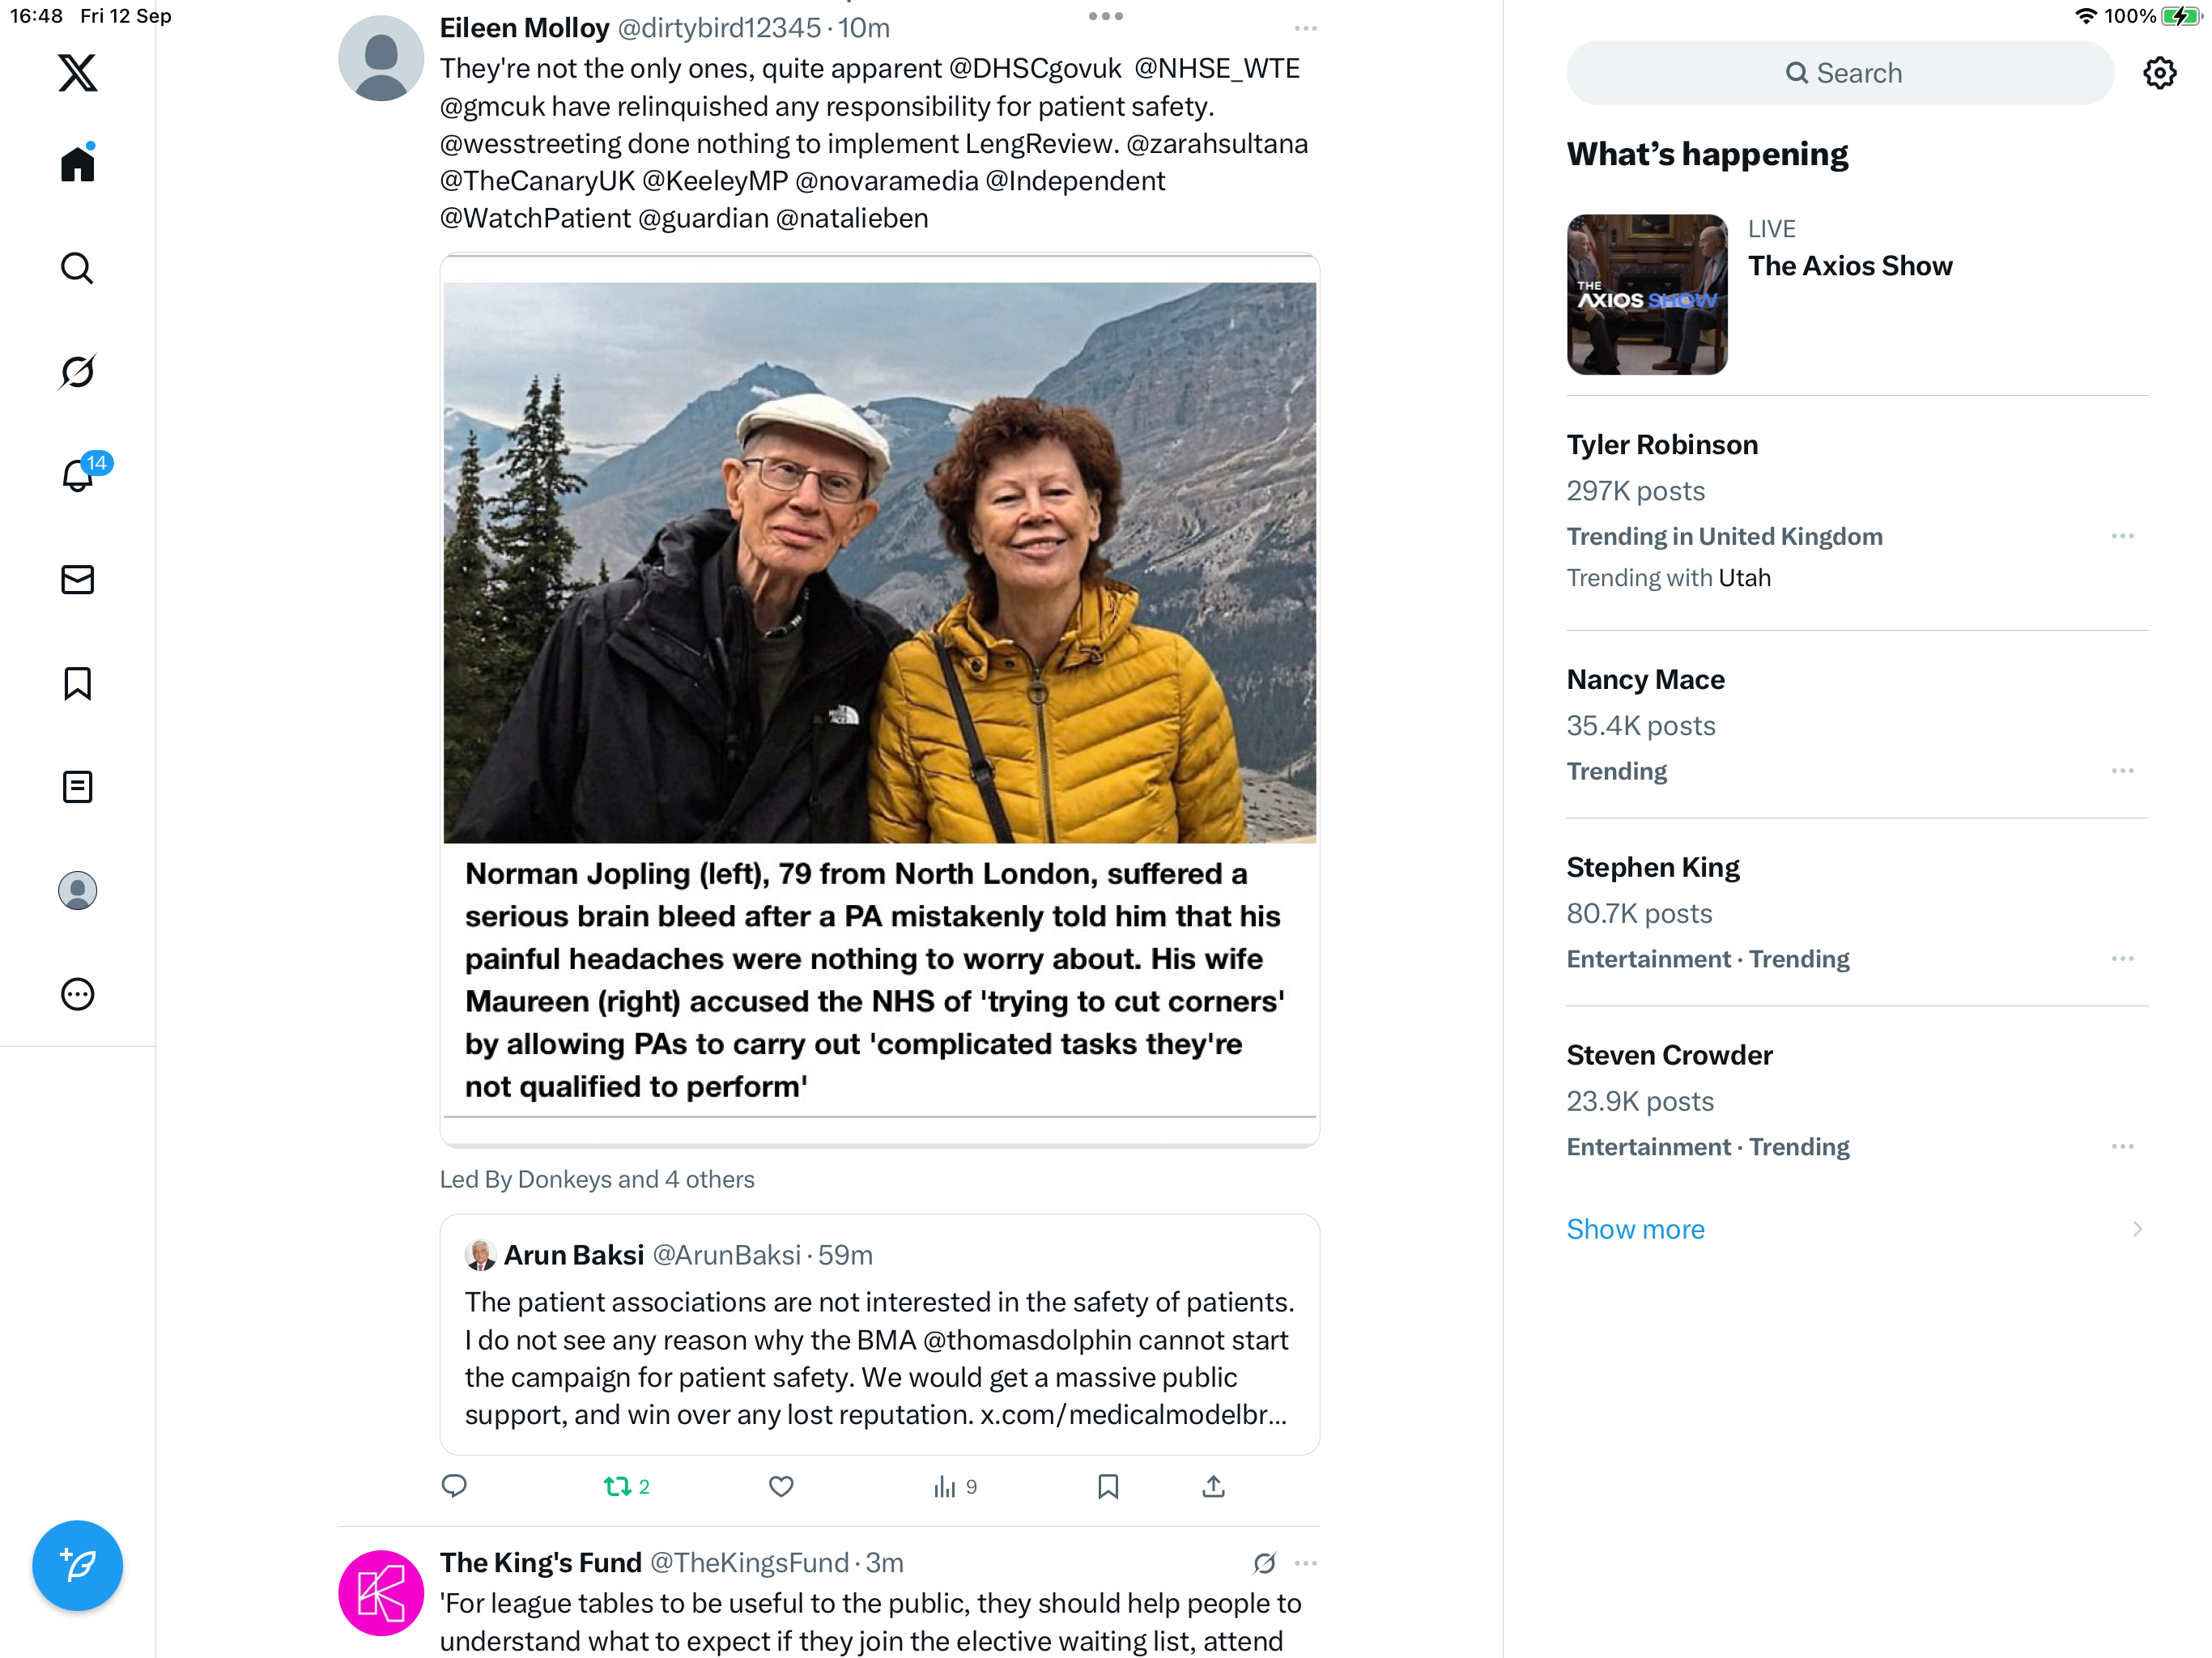Expand options for Nancy Mace trend
2212x1658 pixels.
(x=2122, y=771)
